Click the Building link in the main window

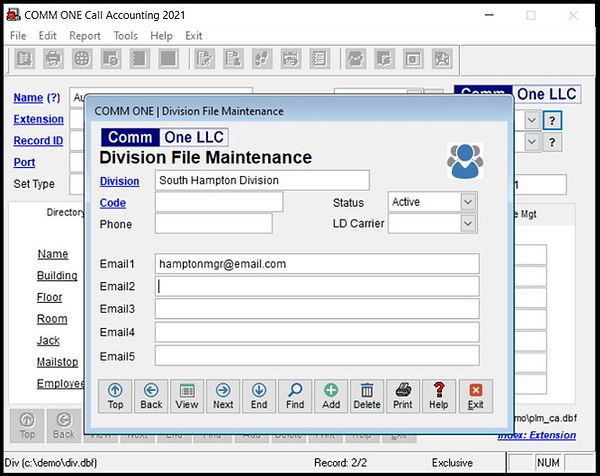pyautogui.click(x=57, y=275)
